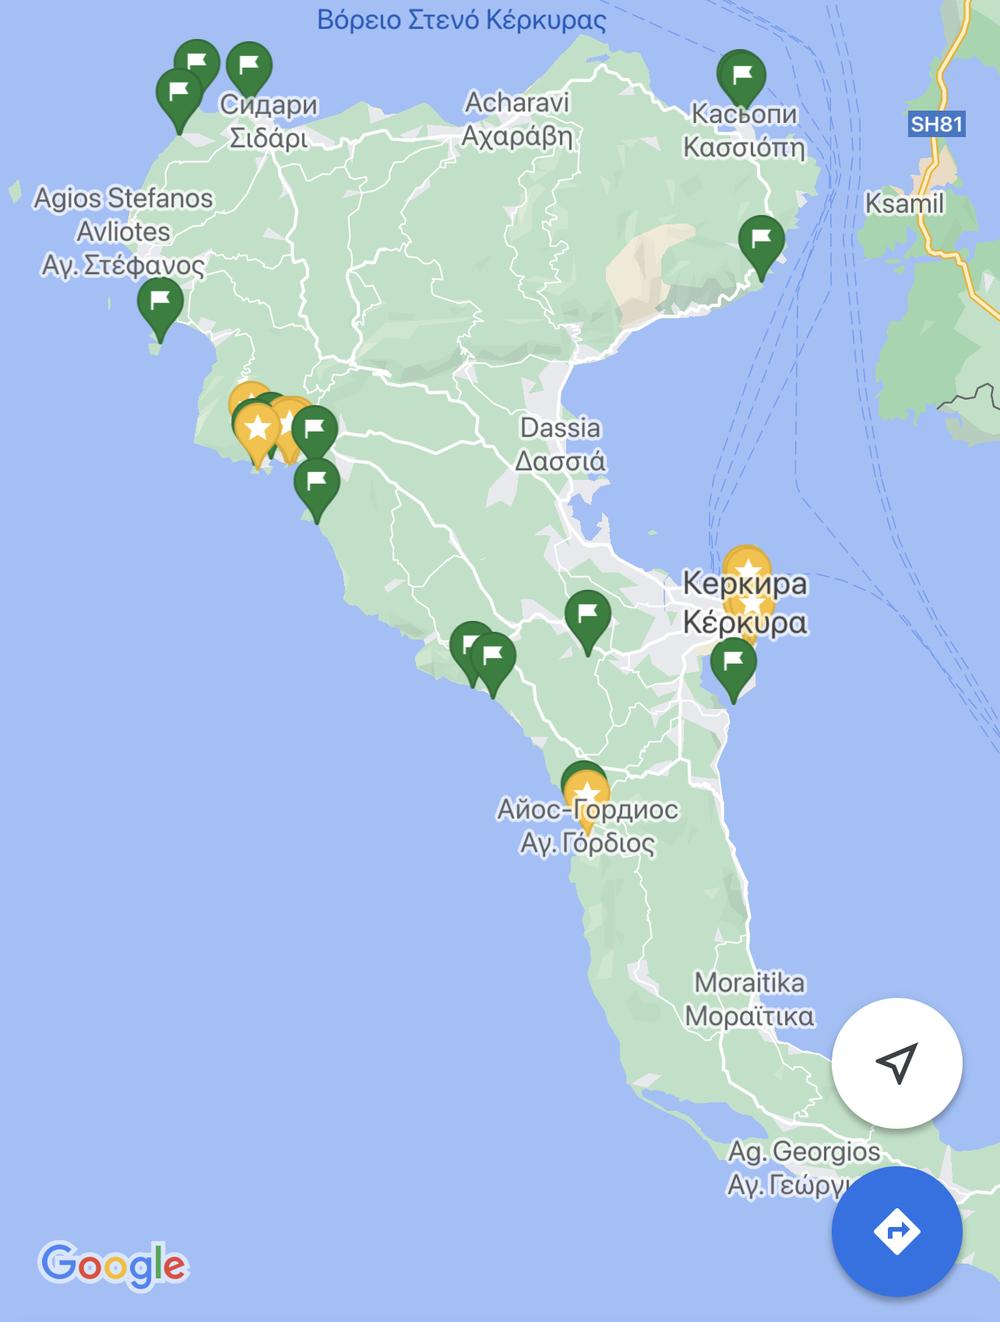
Task: Tap the SH81 road shield
Action: (937, 125)
